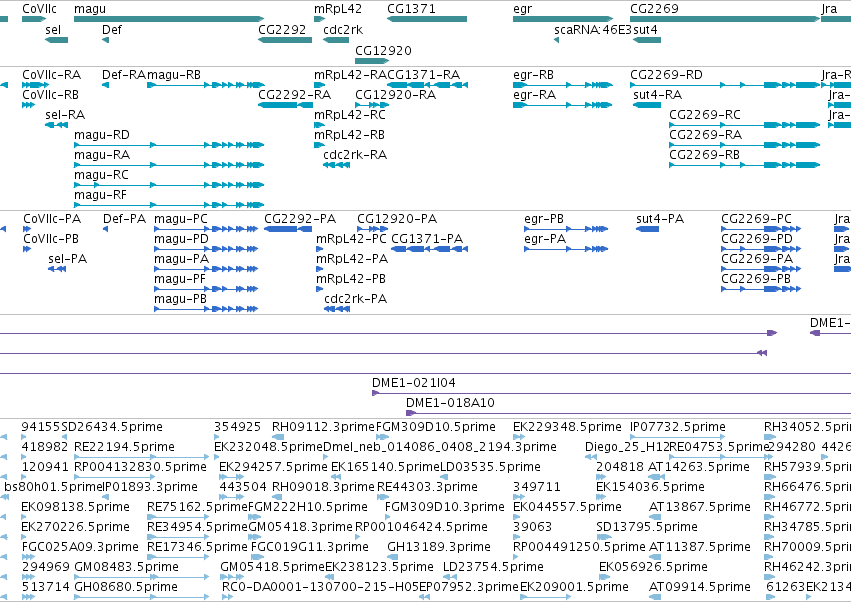851x602 pixels.
Task: Click the CoVIIc-RB transcript label
Action: point(50,95)
